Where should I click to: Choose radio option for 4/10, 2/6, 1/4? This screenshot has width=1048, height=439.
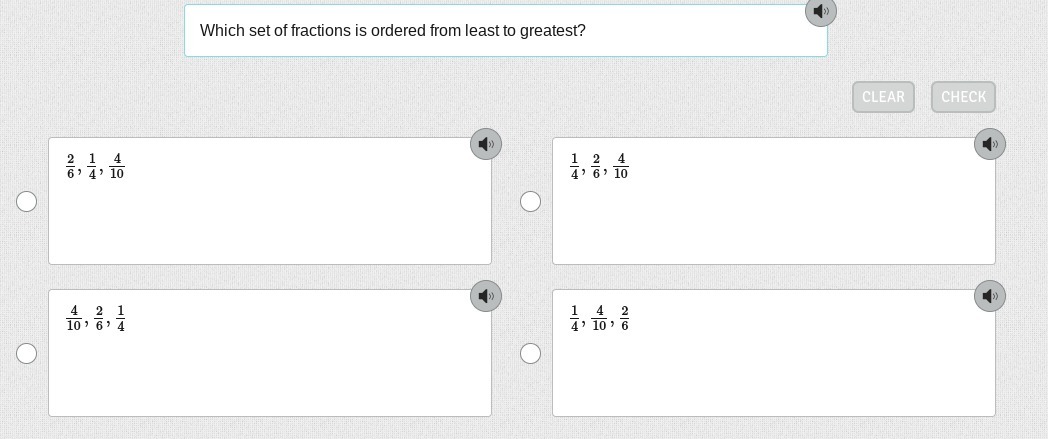27,353
